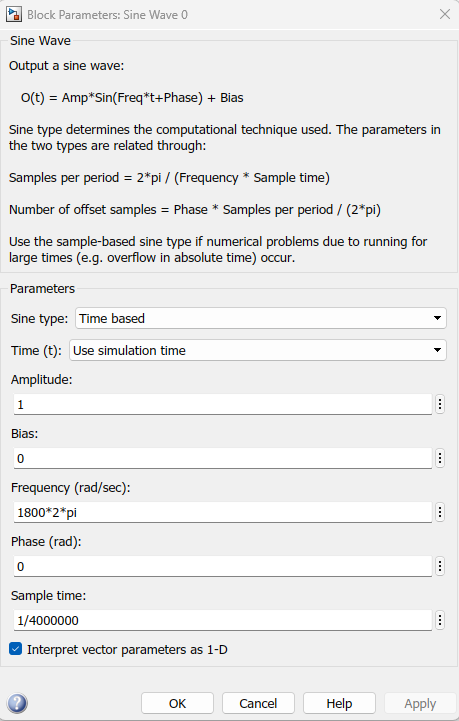The width and height of the screenshot is (459, 721).
Task: Open the Bias field's three-dot options
Action: [x=440, y=458]
